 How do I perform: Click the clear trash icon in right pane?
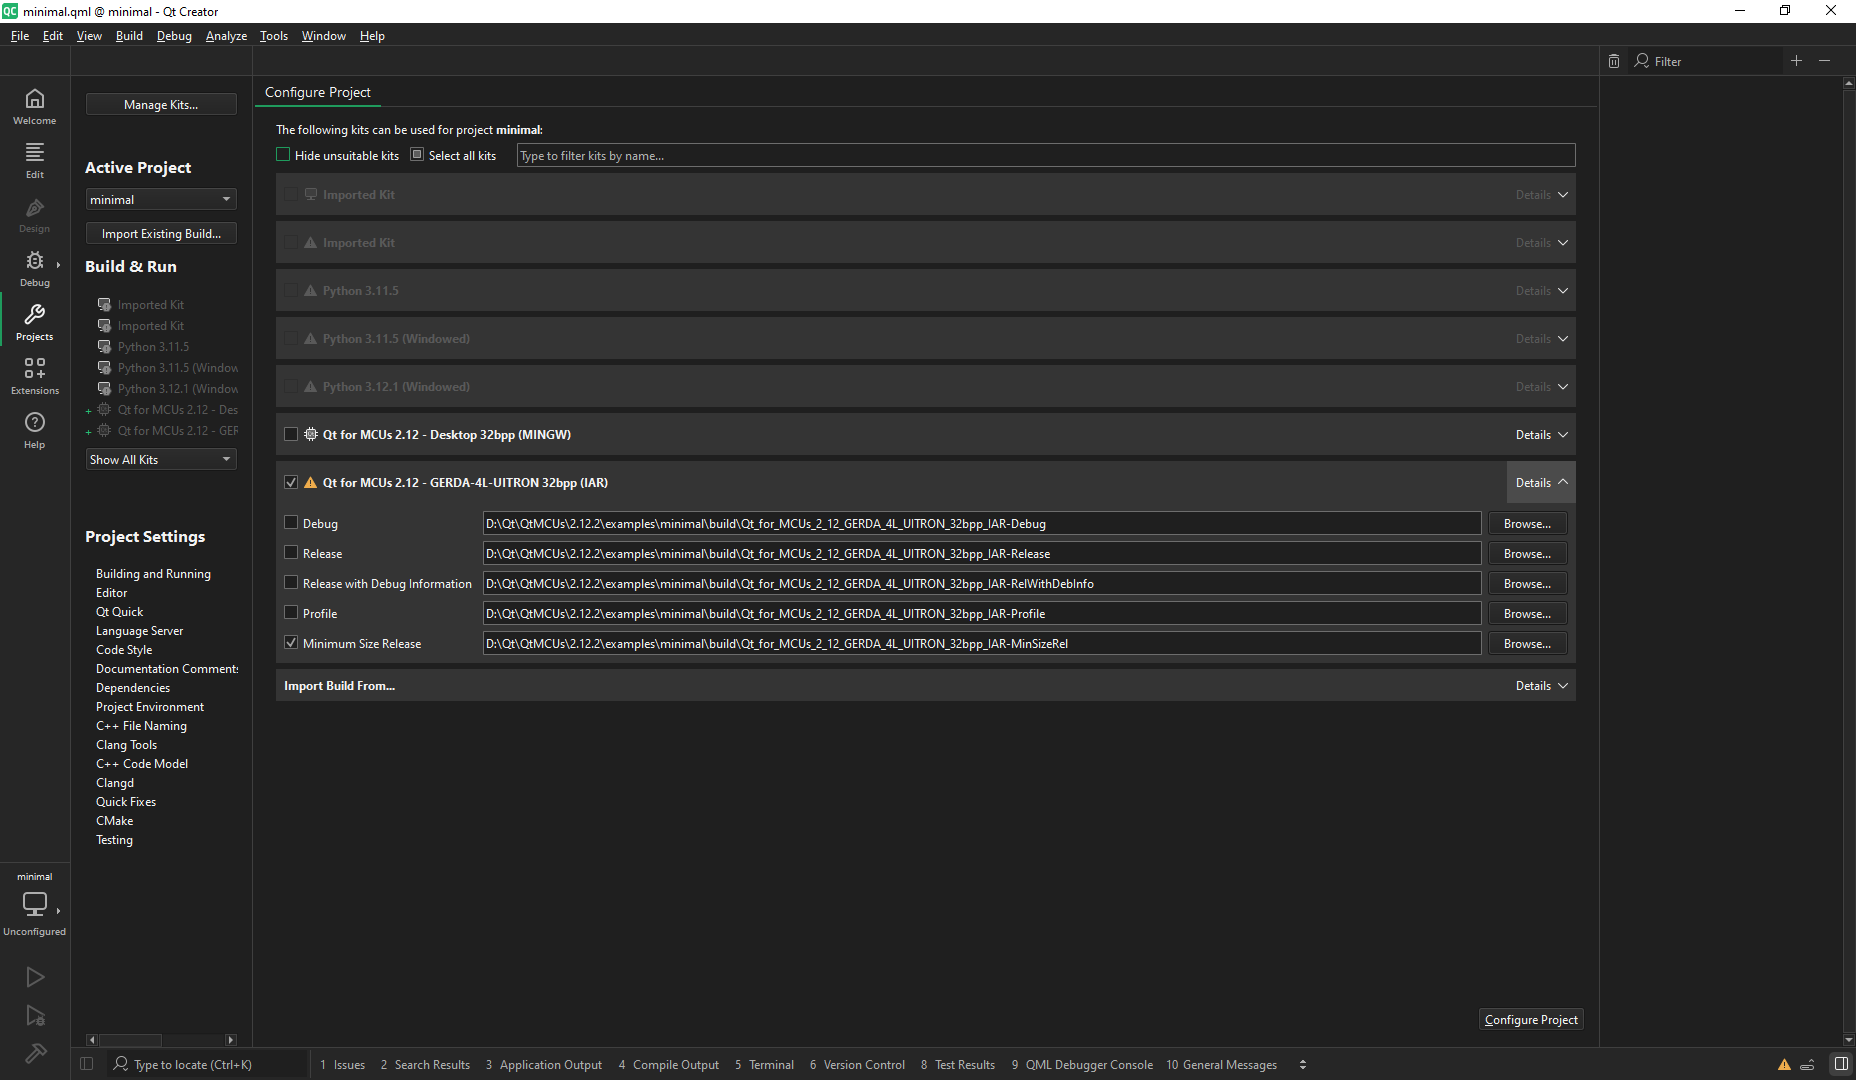click(1614, 61)
